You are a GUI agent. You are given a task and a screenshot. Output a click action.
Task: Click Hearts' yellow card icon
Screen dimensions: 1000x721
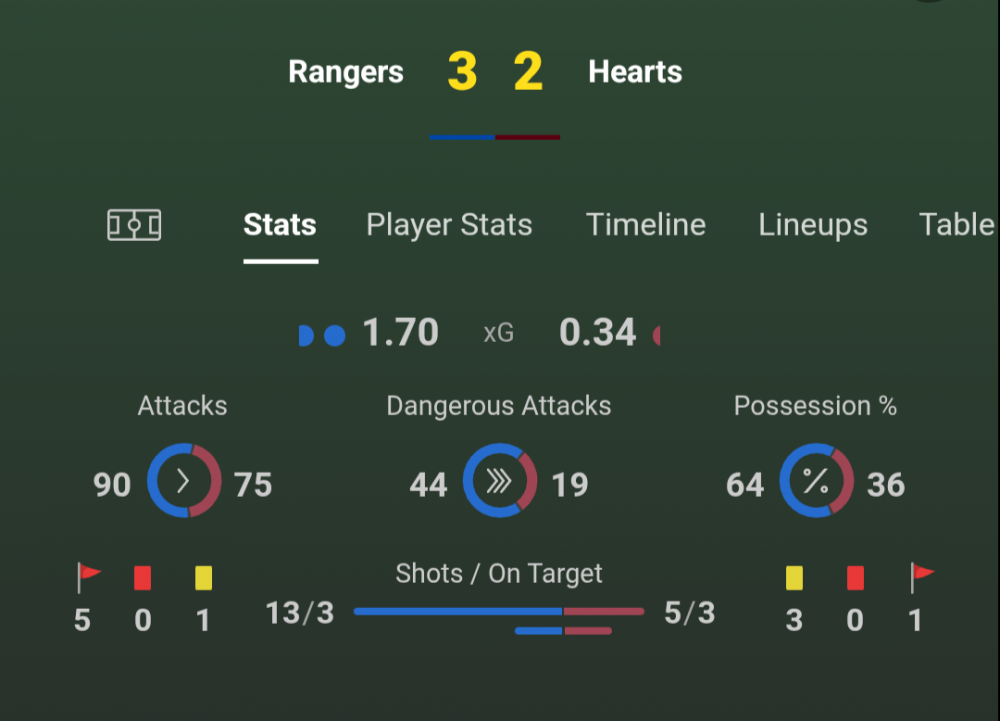794,578
